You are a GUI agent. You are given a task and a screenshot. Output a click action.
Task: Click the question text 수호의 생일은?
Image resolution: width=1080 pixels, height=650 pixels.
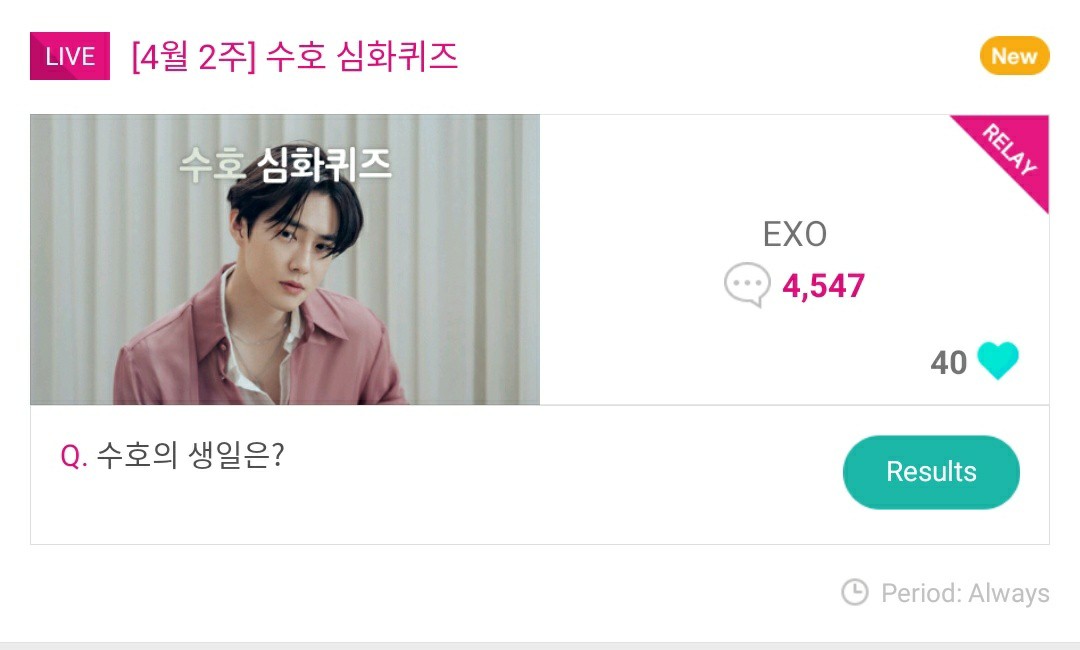tap(190, 455)
